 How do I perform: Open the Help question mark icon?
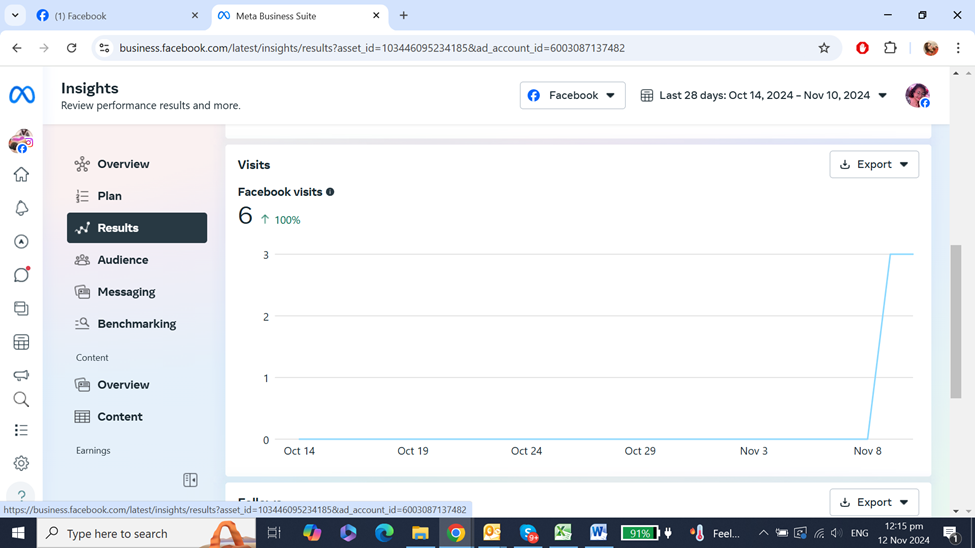click(x=21, y=496)
